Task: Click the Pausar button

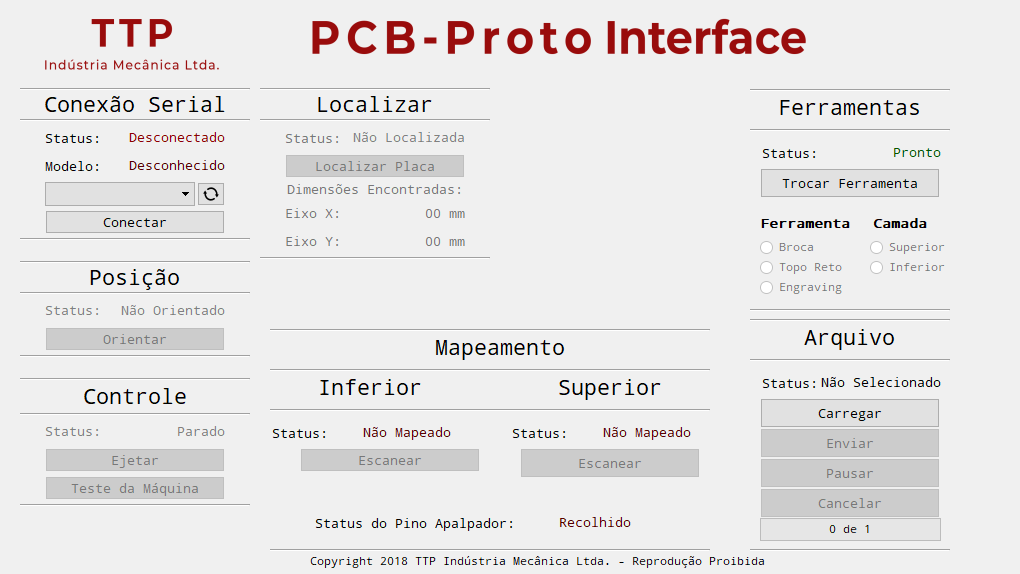Action: click(x=850, y=473)
